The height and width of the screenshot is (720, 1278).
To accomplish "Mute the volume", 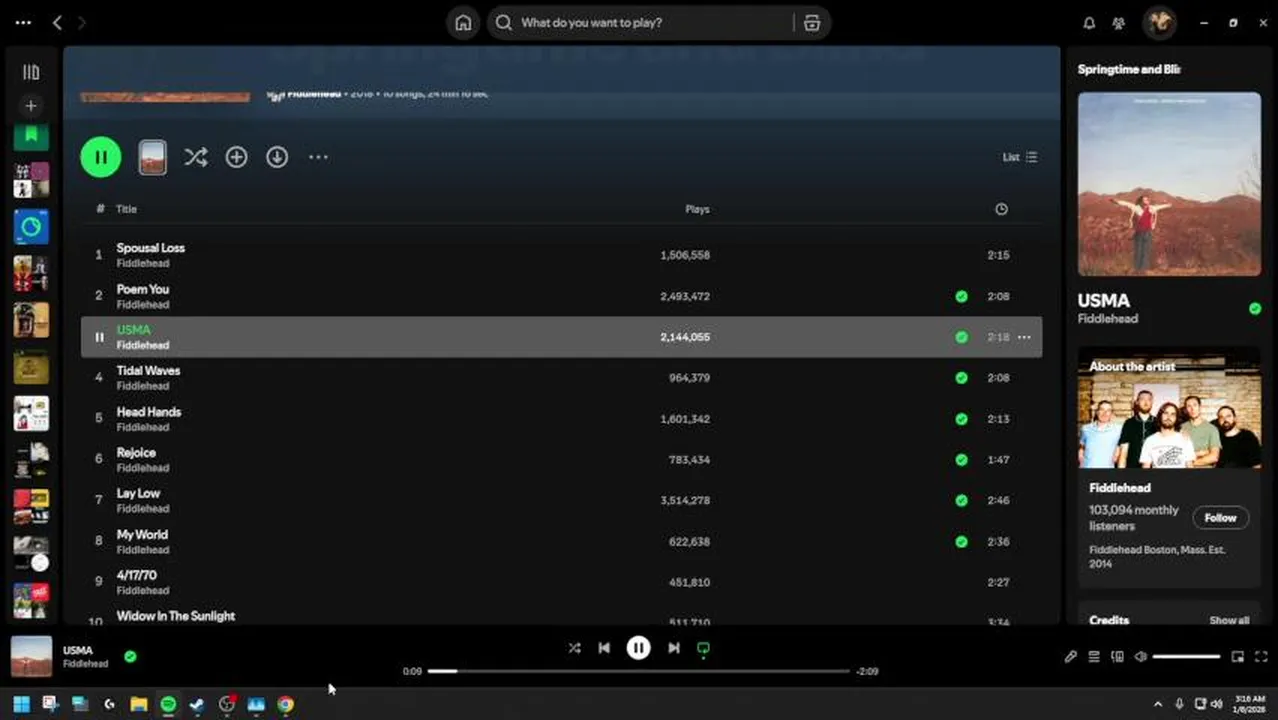I will (1141, 657).
